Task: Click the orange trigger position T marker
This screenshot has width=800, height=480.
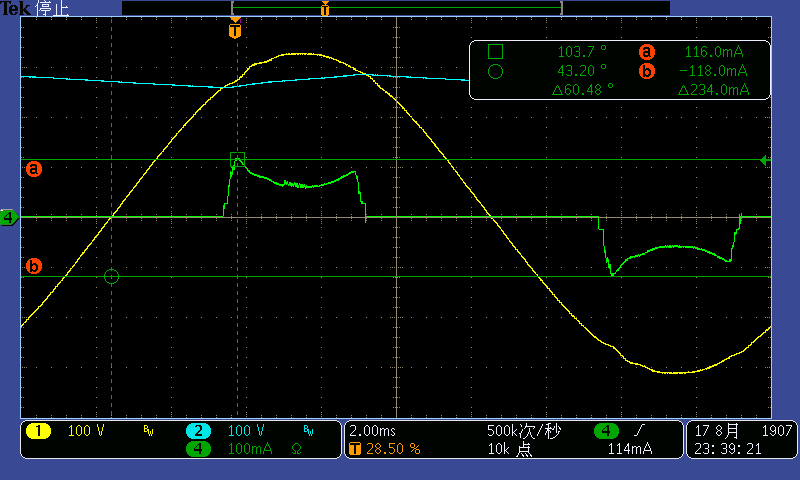Action: (235, 31)
